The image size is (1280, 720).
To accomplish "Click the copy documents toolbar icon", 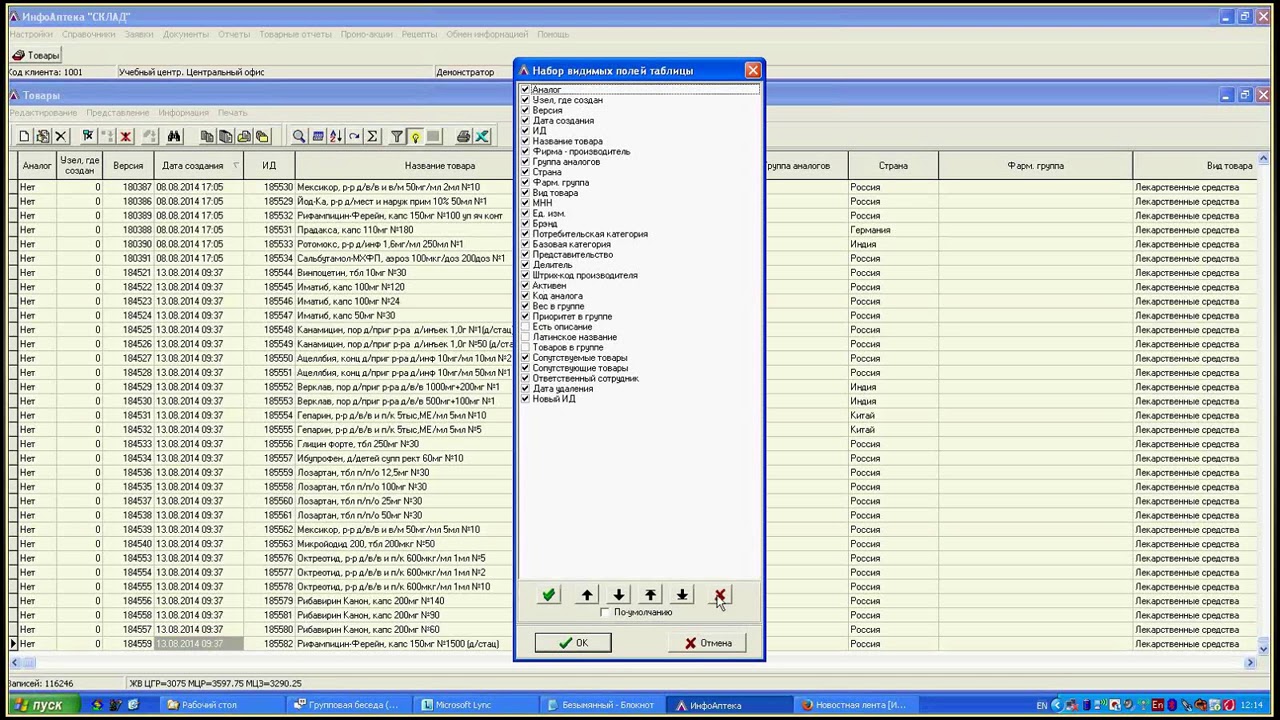I will (207, 136).
